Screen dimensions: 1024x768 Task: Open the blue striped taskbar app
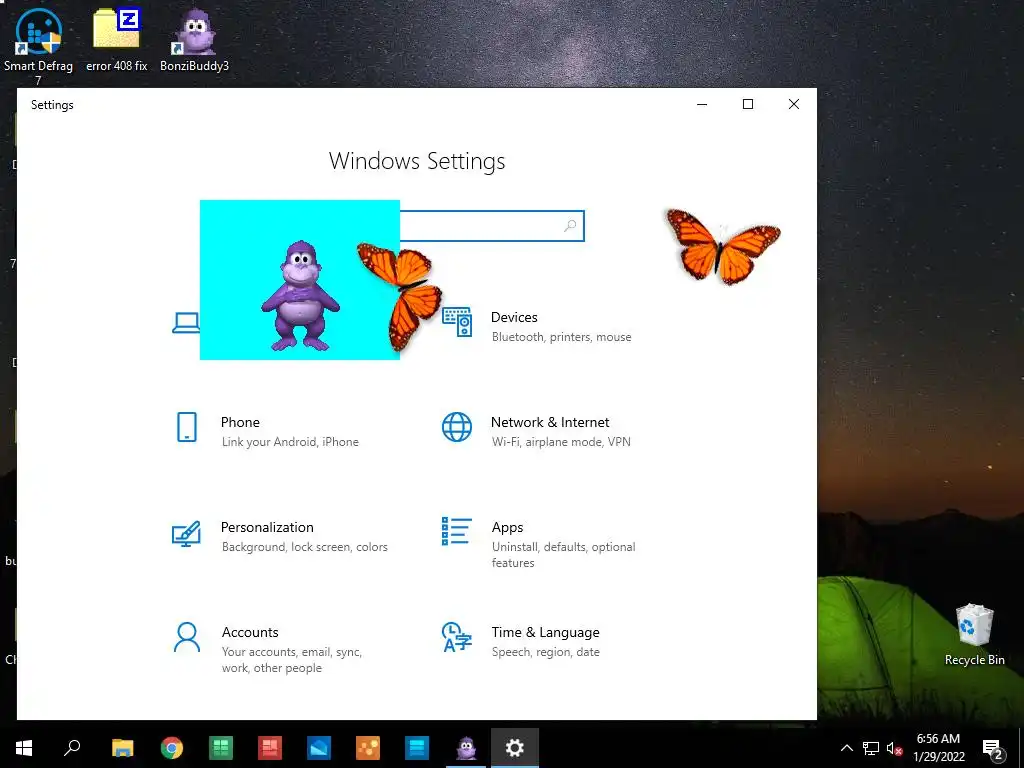(417, 748)
